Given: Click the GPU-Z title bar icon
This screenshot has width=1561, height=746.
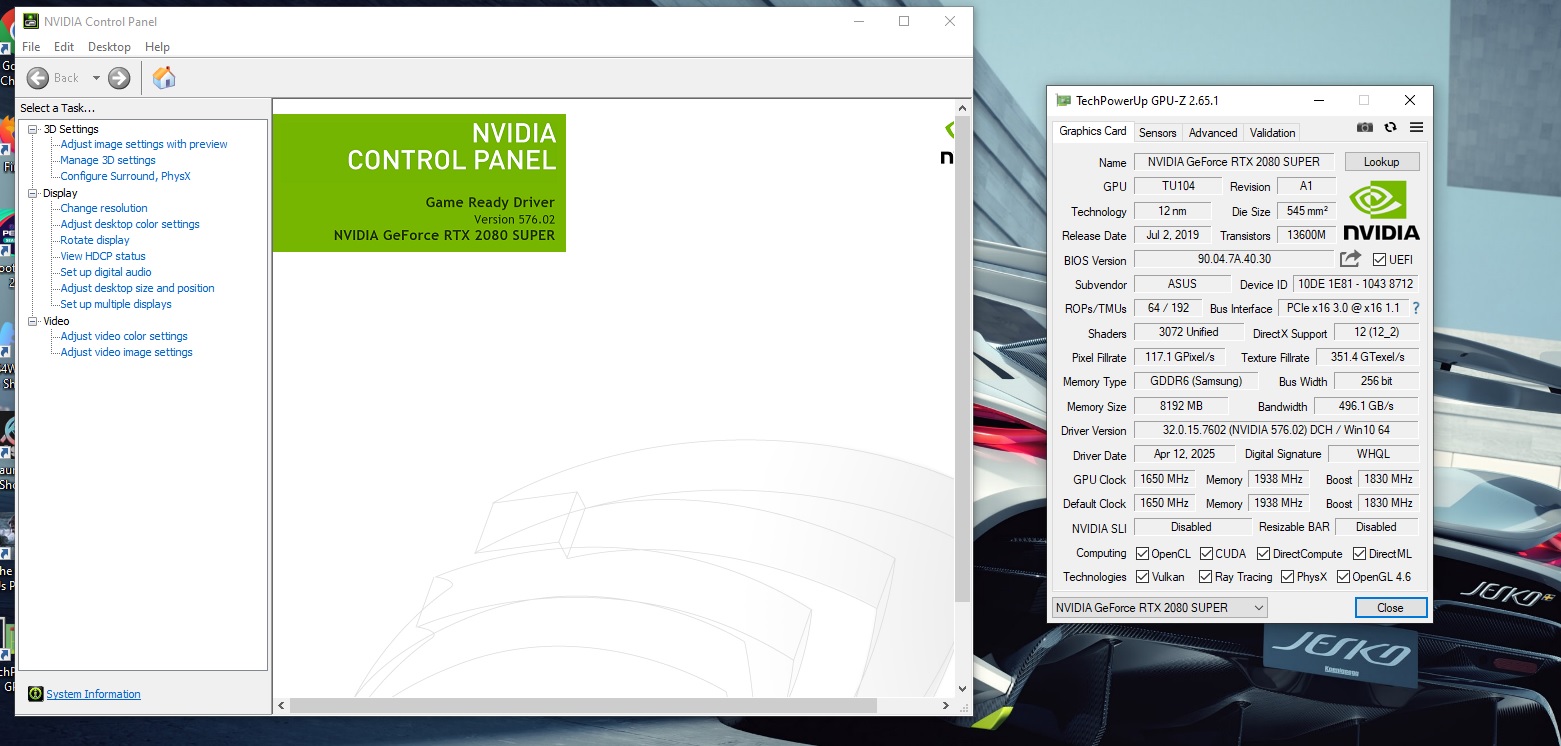Looking at the screenshot, I should point(1064,100).
